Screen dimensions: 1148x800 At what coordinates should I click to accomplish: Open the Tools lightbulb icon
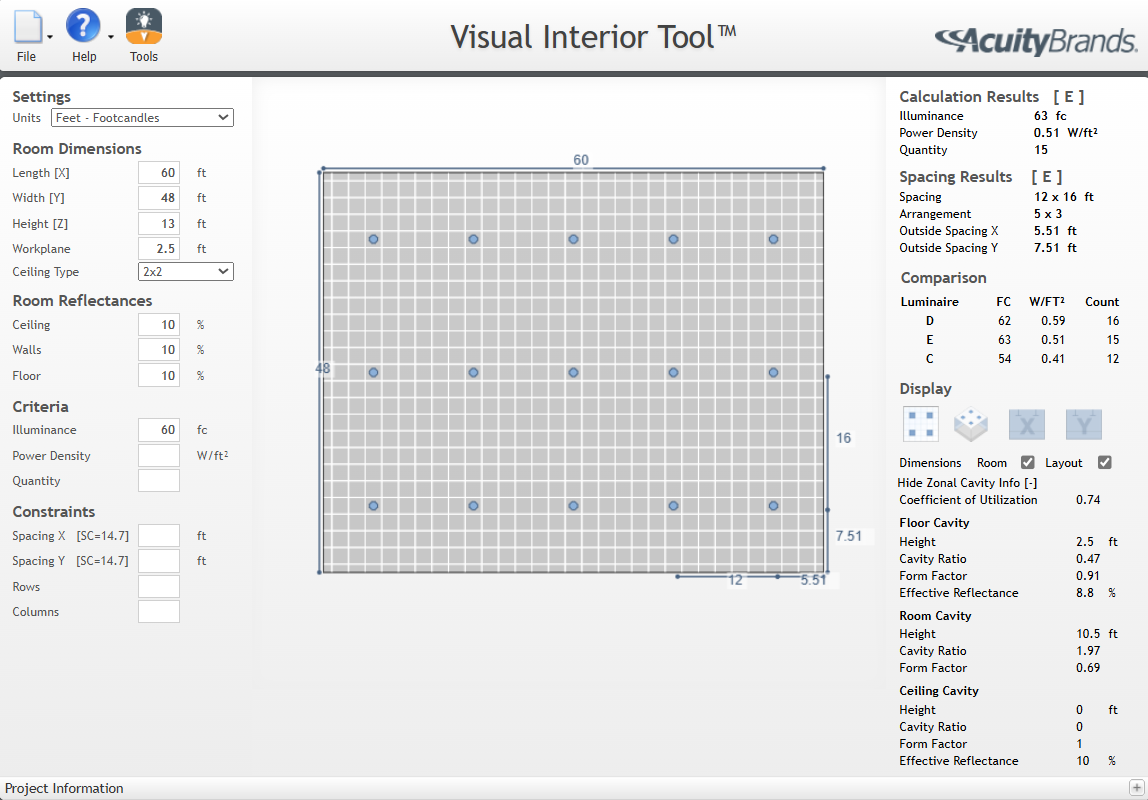[144, 26]
